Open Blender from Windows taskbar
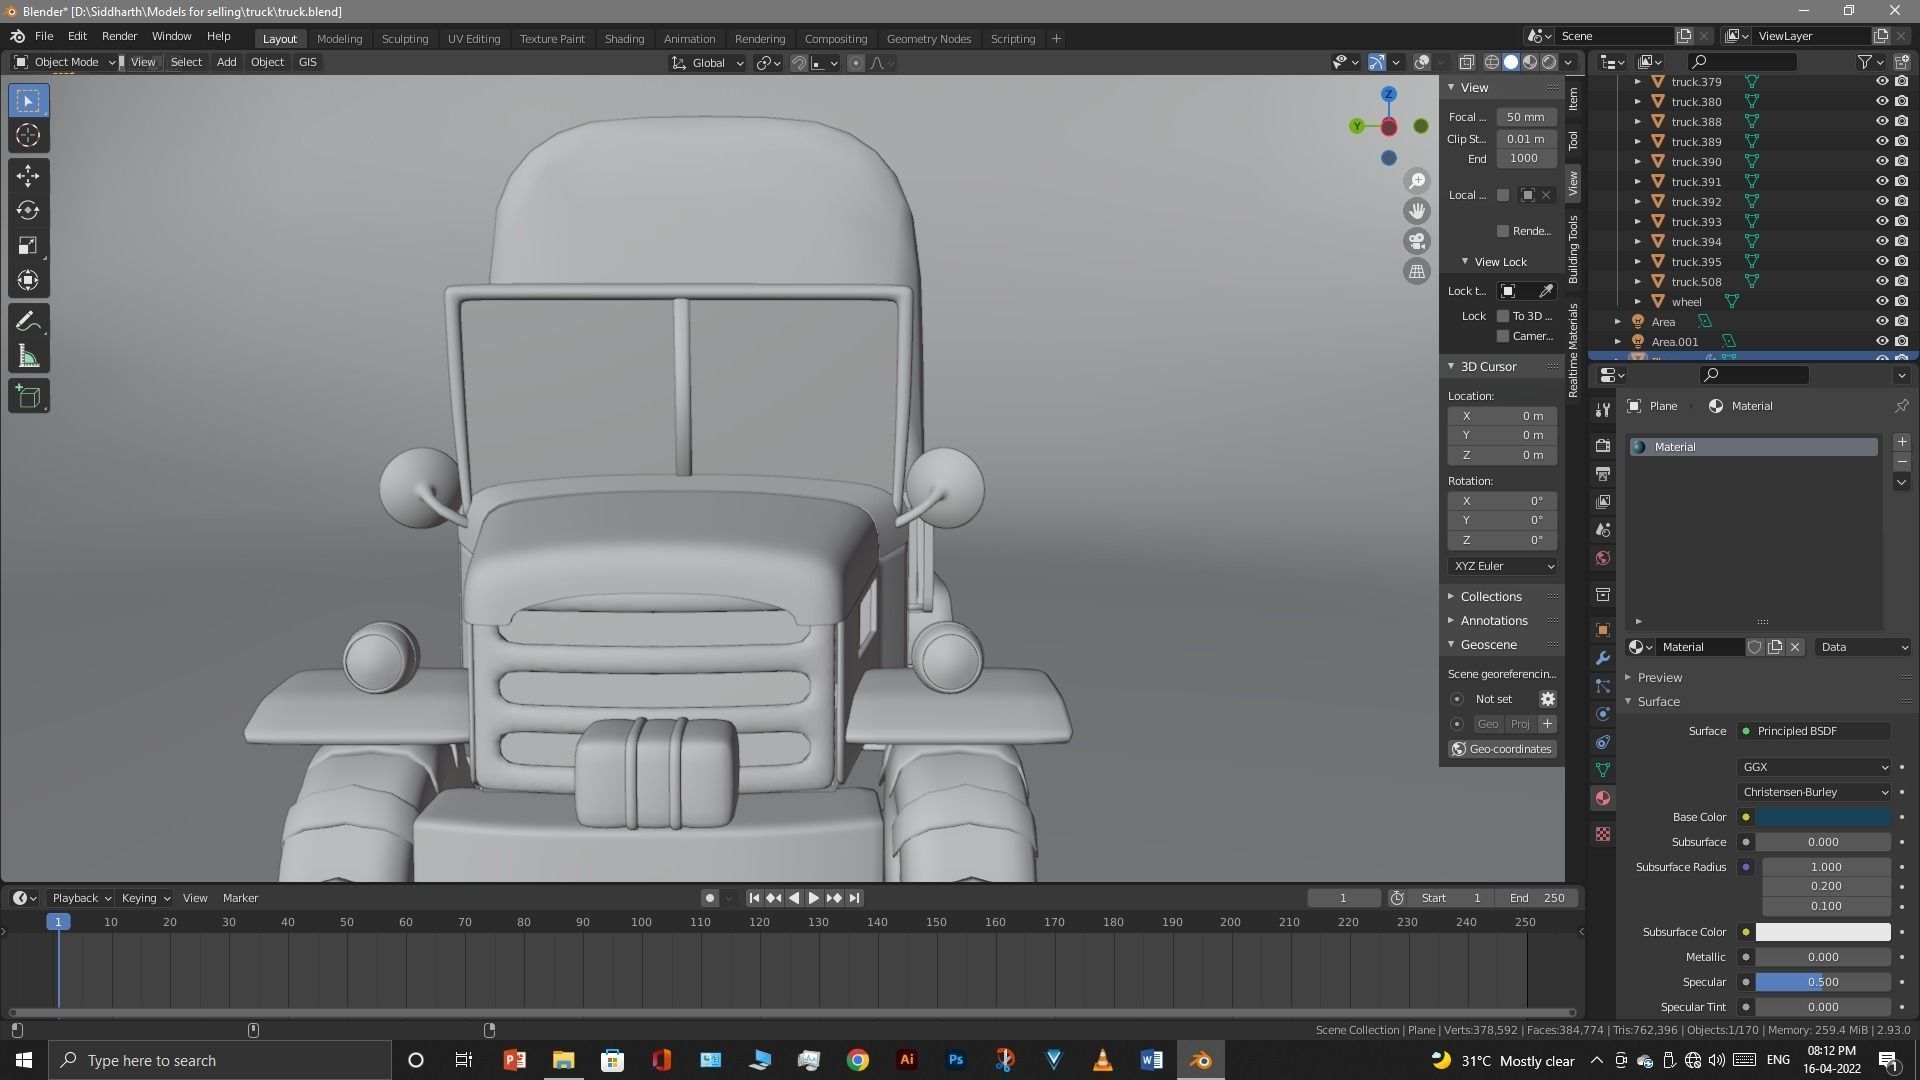The image size is (1920, 1080). (1201, 1060)
